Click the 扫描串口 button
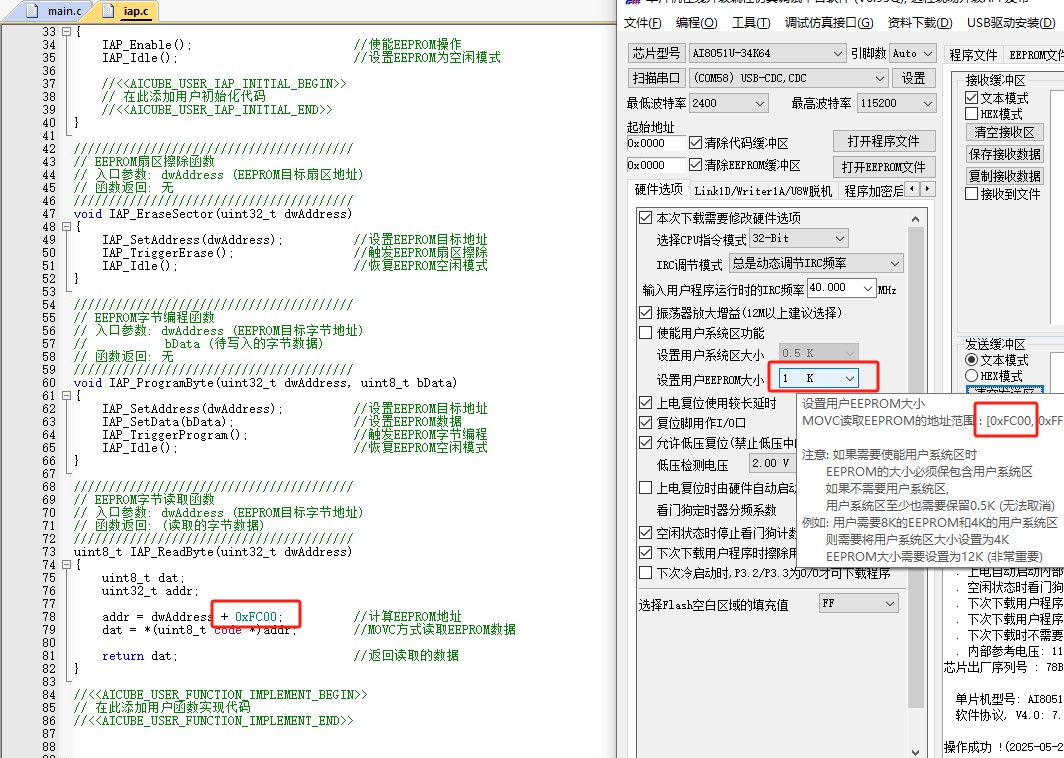This screenshot has width=1064, height=758. [x=656, y=78]
